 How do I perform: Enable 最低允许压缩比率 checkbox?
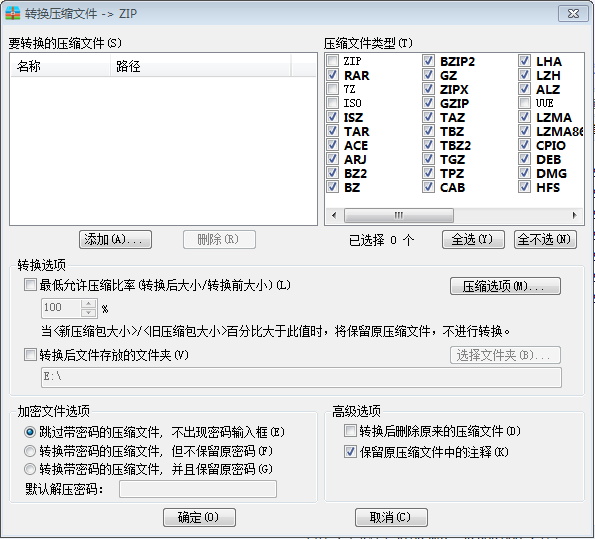tap(30, 285)
